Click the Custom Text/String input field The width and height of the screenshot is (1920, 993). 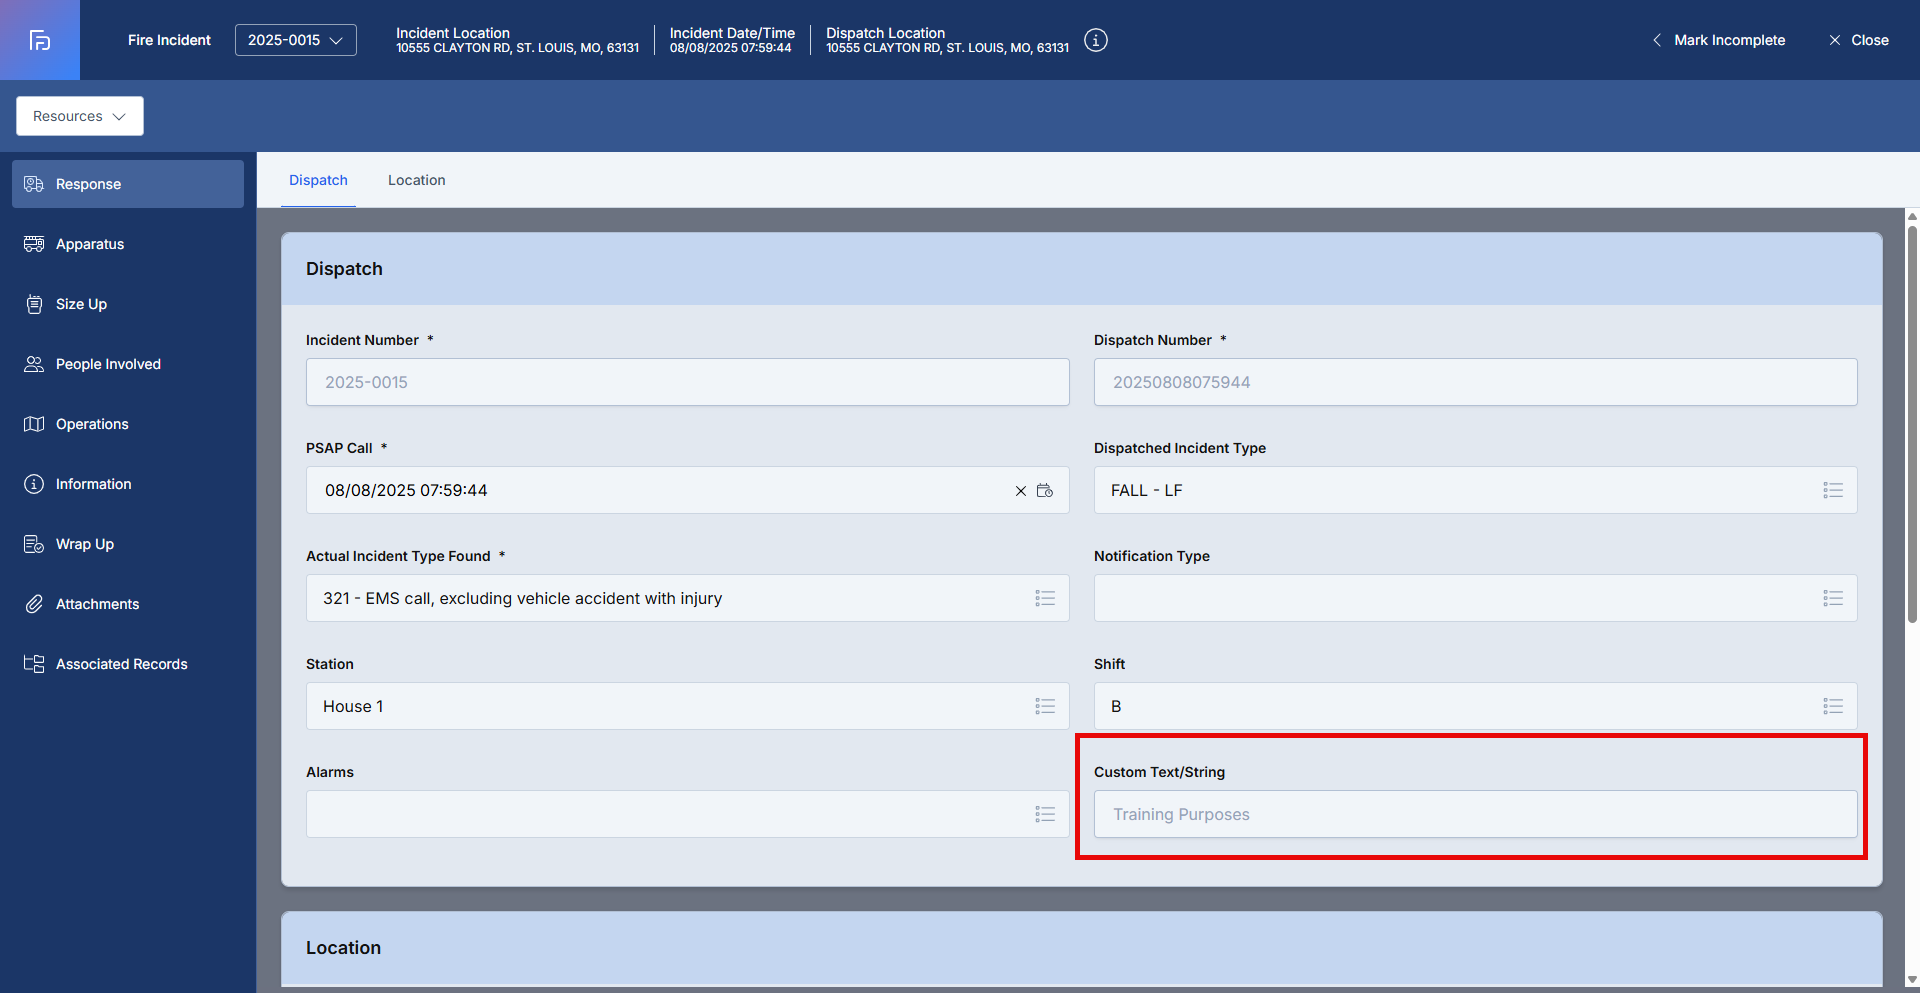pos(1476,814)
